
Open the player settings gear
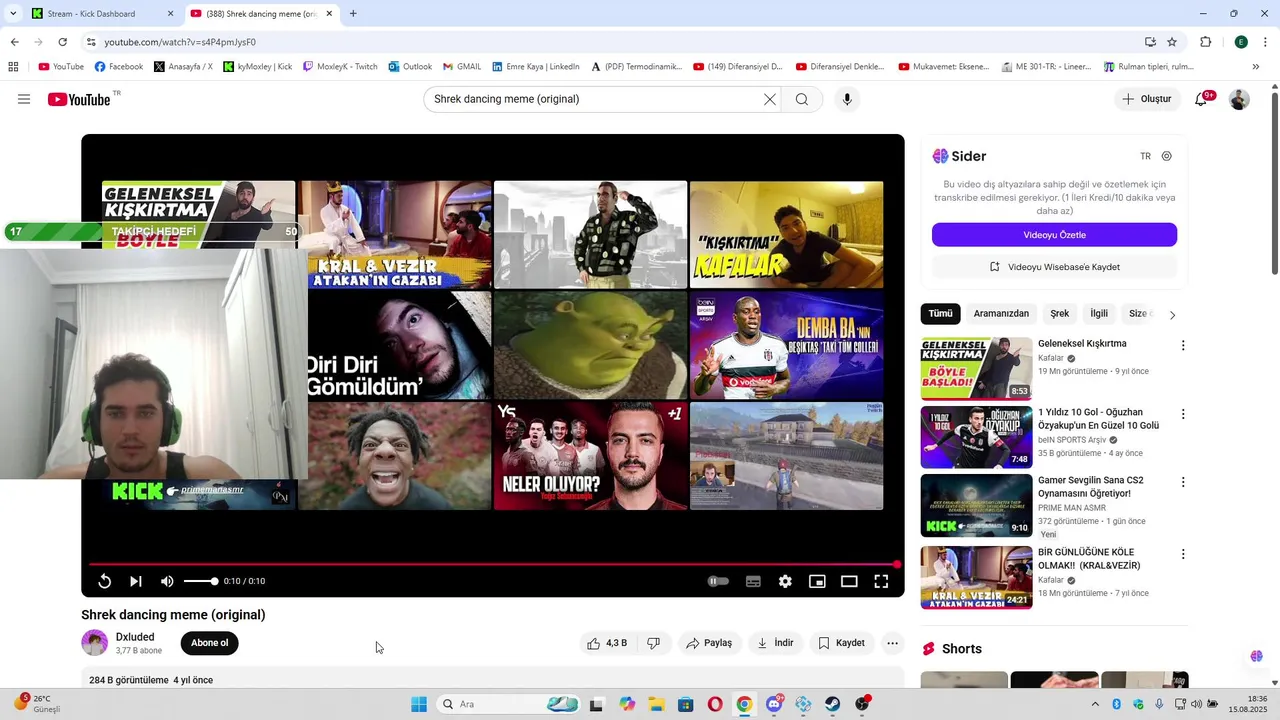785,581
